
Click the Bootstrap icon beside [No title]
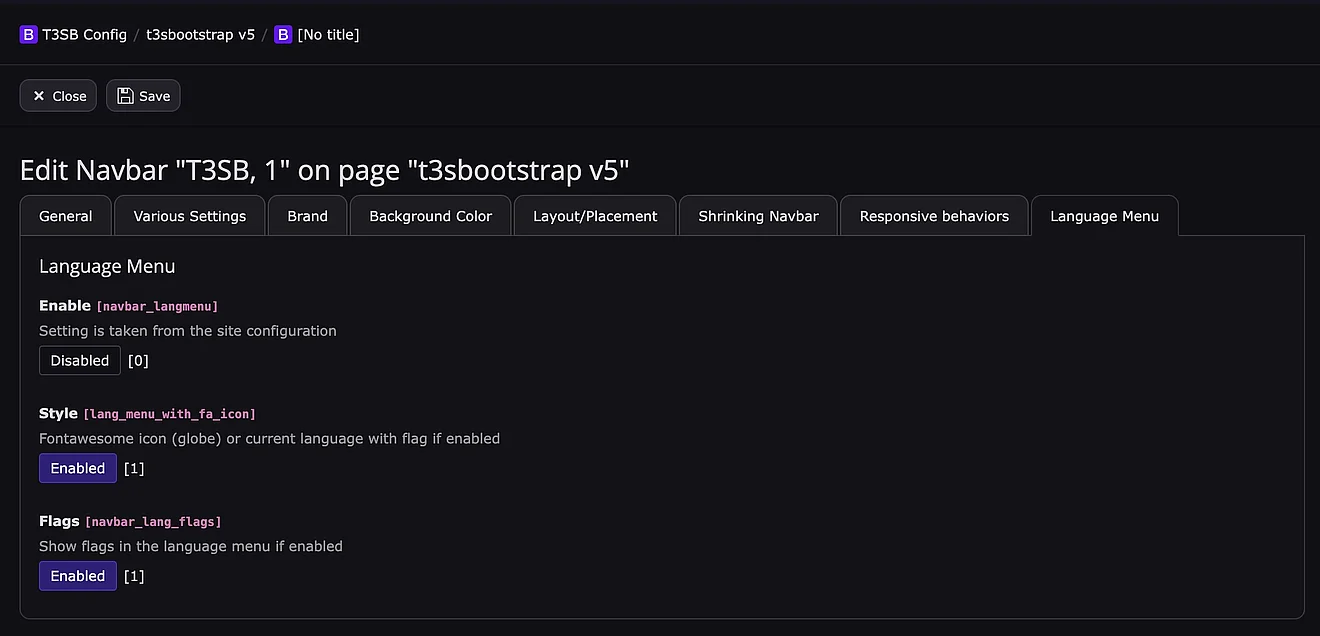(283, 35)
